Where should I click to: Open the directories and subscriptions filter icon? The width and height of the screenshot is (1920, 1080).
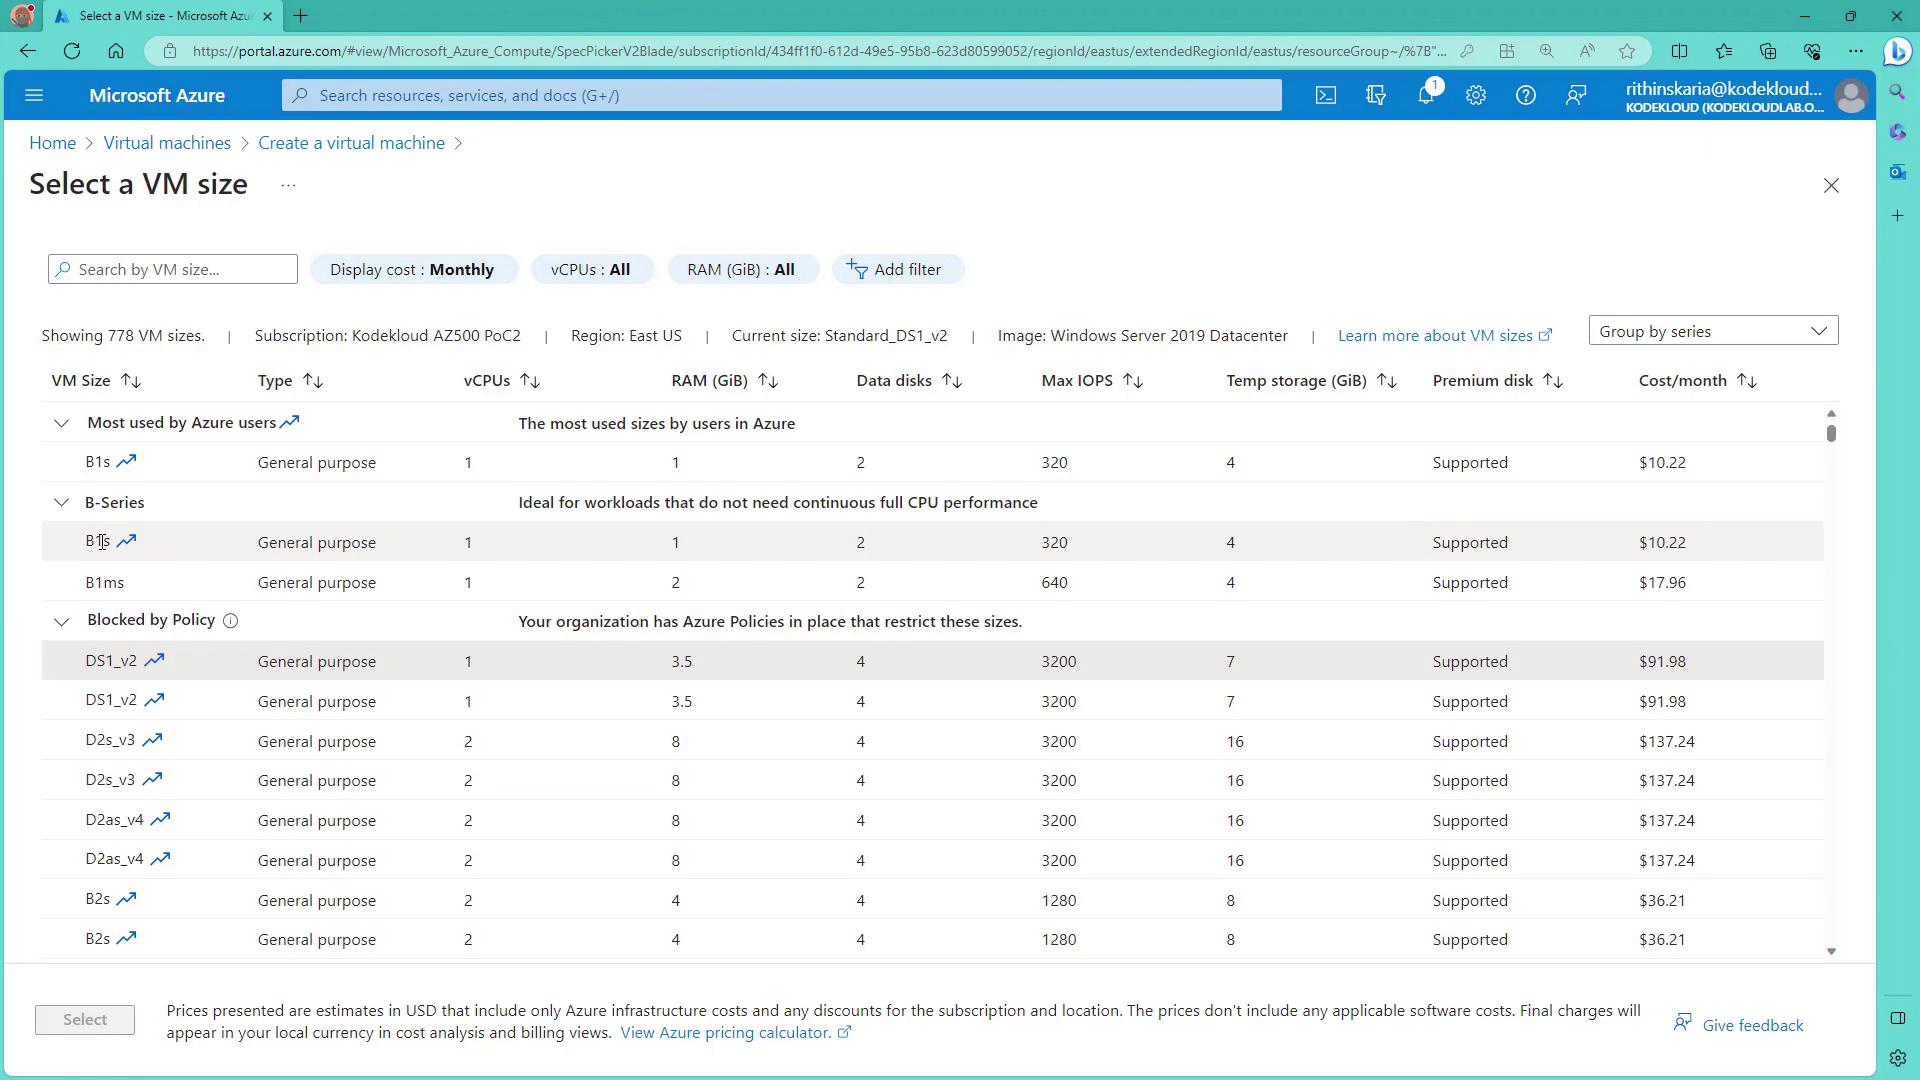click(1376, 95)
